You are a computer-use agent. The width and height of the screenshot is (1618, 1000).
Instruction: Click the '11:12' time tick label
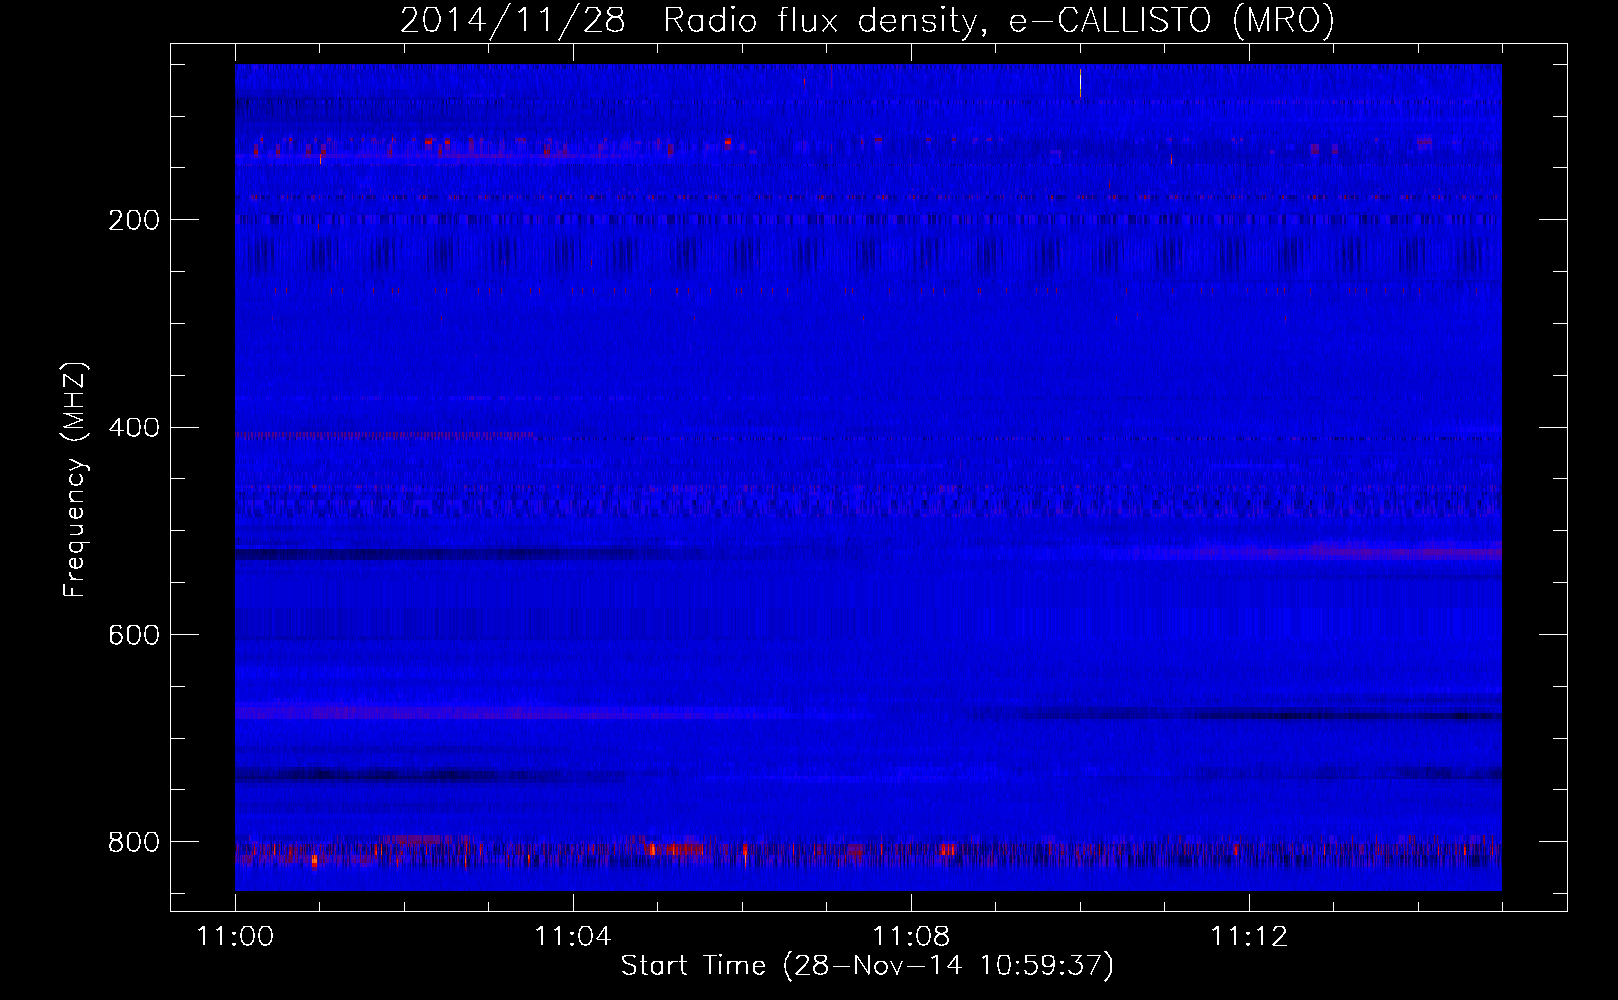pos(1249,936)
